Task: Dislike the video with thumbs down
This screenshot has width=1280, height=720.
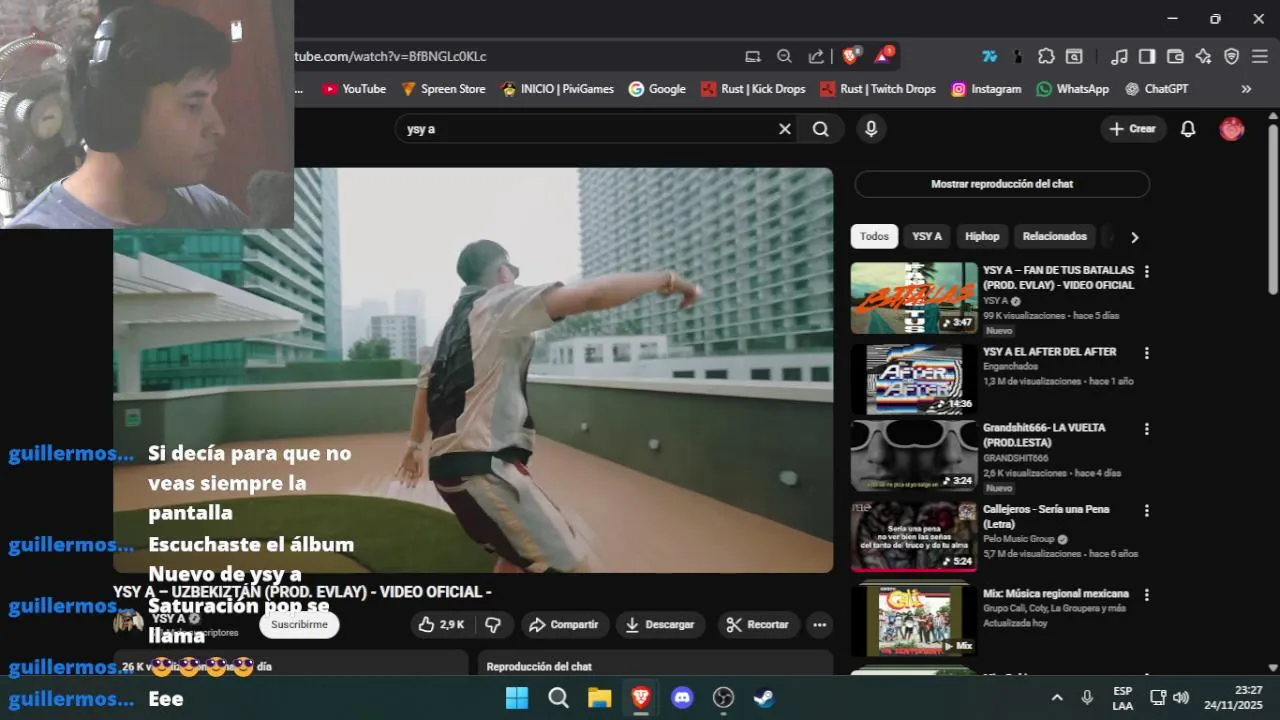Action: tap(493, 625)
